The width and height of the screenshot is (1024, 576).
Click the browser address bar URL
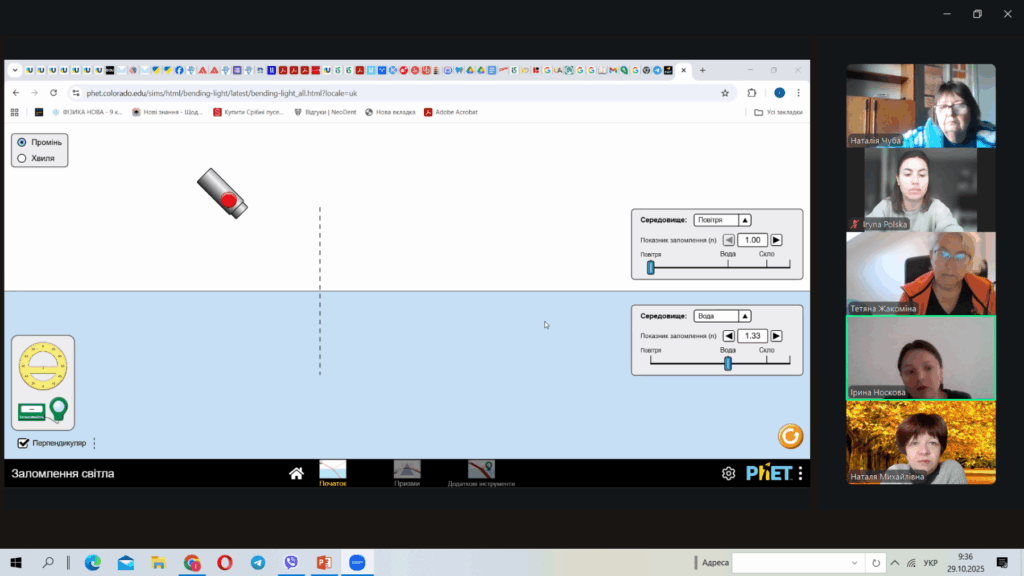[x=222, y=93]
